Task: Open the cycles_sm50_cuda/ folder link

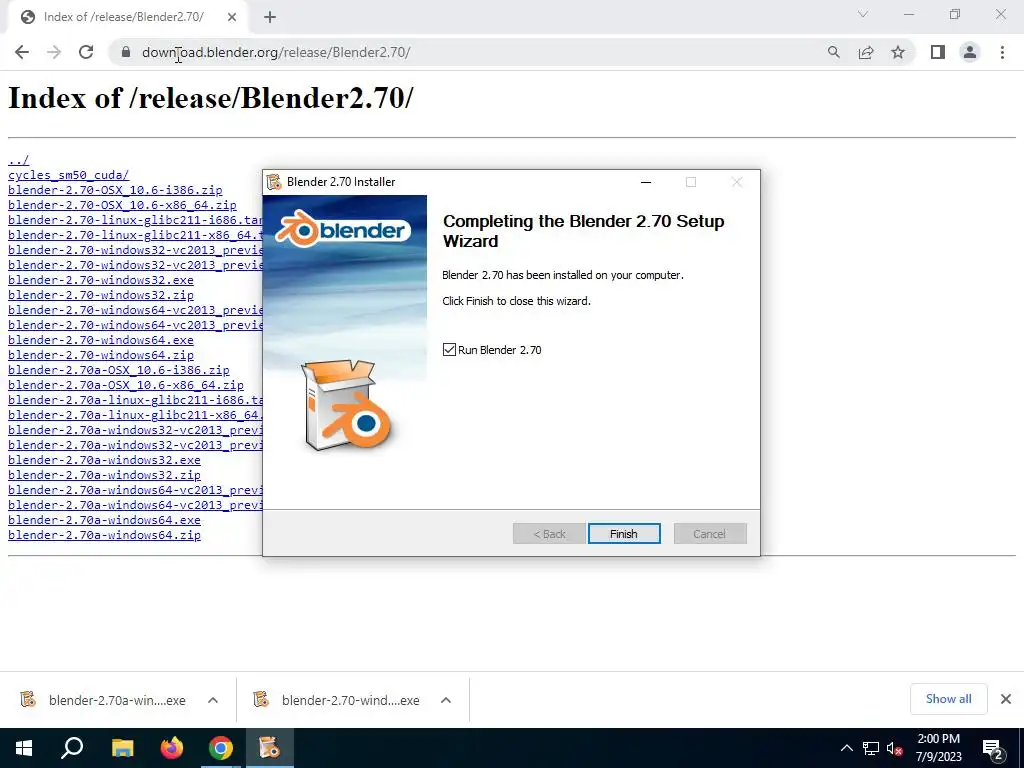Action: pos(69,175)
